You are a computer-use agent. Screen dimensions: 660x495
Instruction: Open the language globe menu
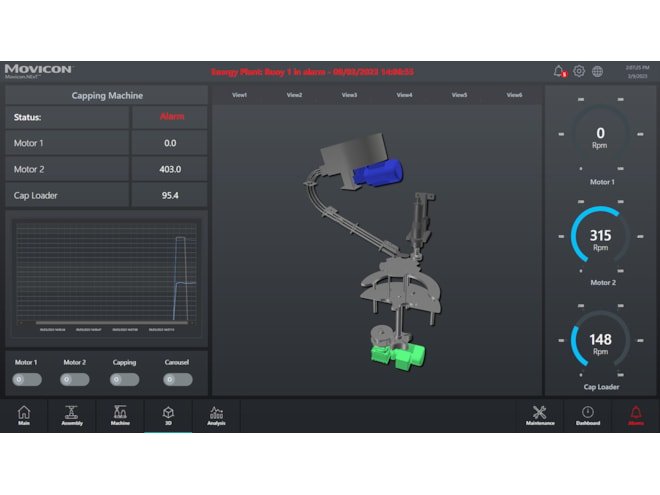click(597, 71)
